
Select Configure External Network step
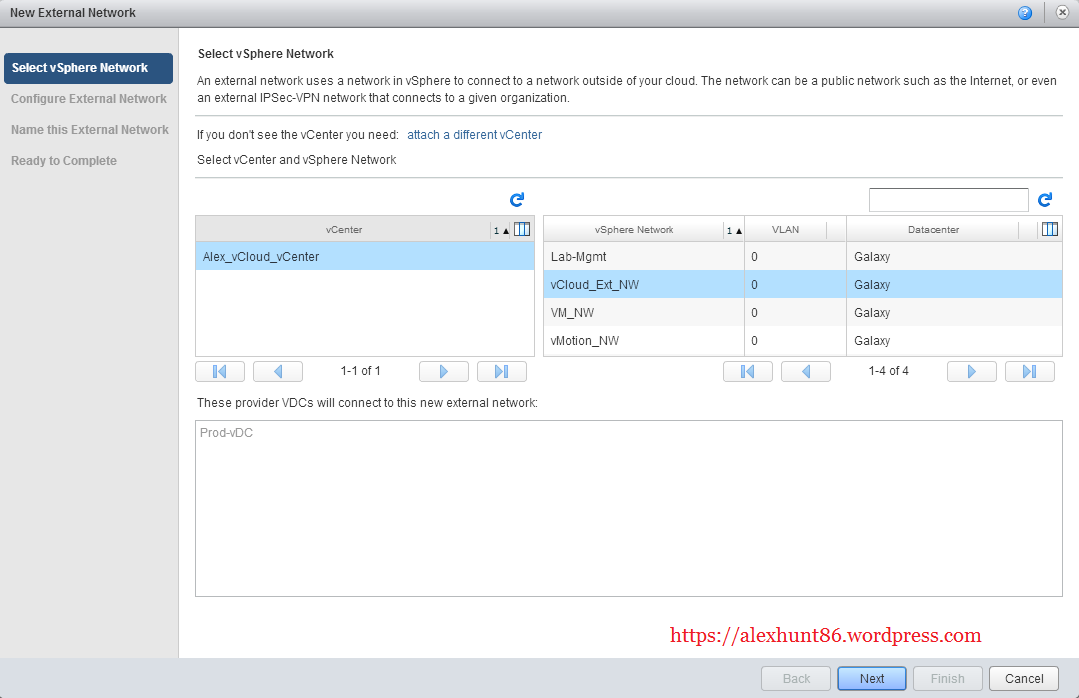coord(89,99)
